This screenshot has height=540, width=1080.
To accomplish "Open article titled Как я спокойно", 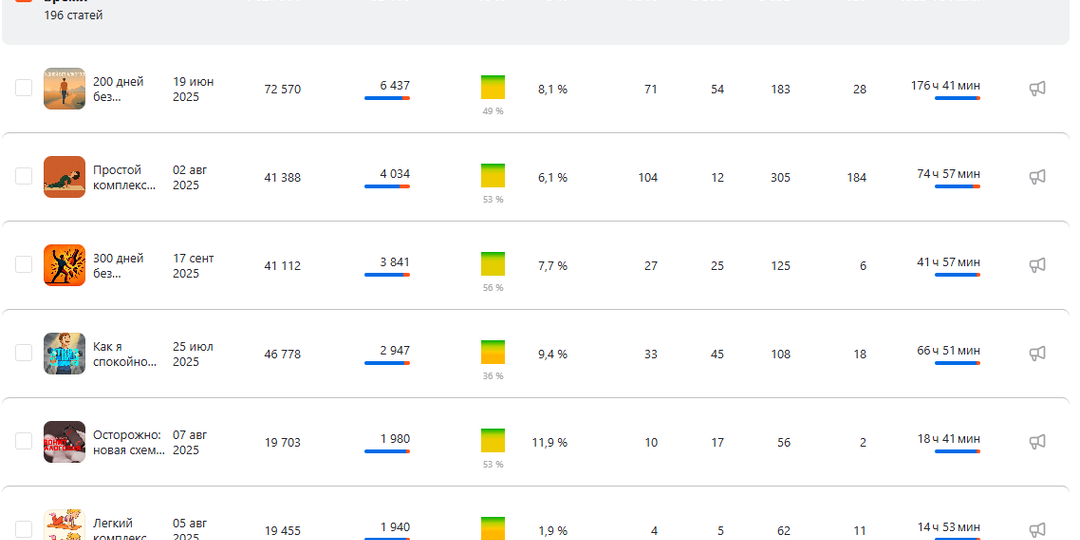I will pyautogui.click(x=125, y=354).
